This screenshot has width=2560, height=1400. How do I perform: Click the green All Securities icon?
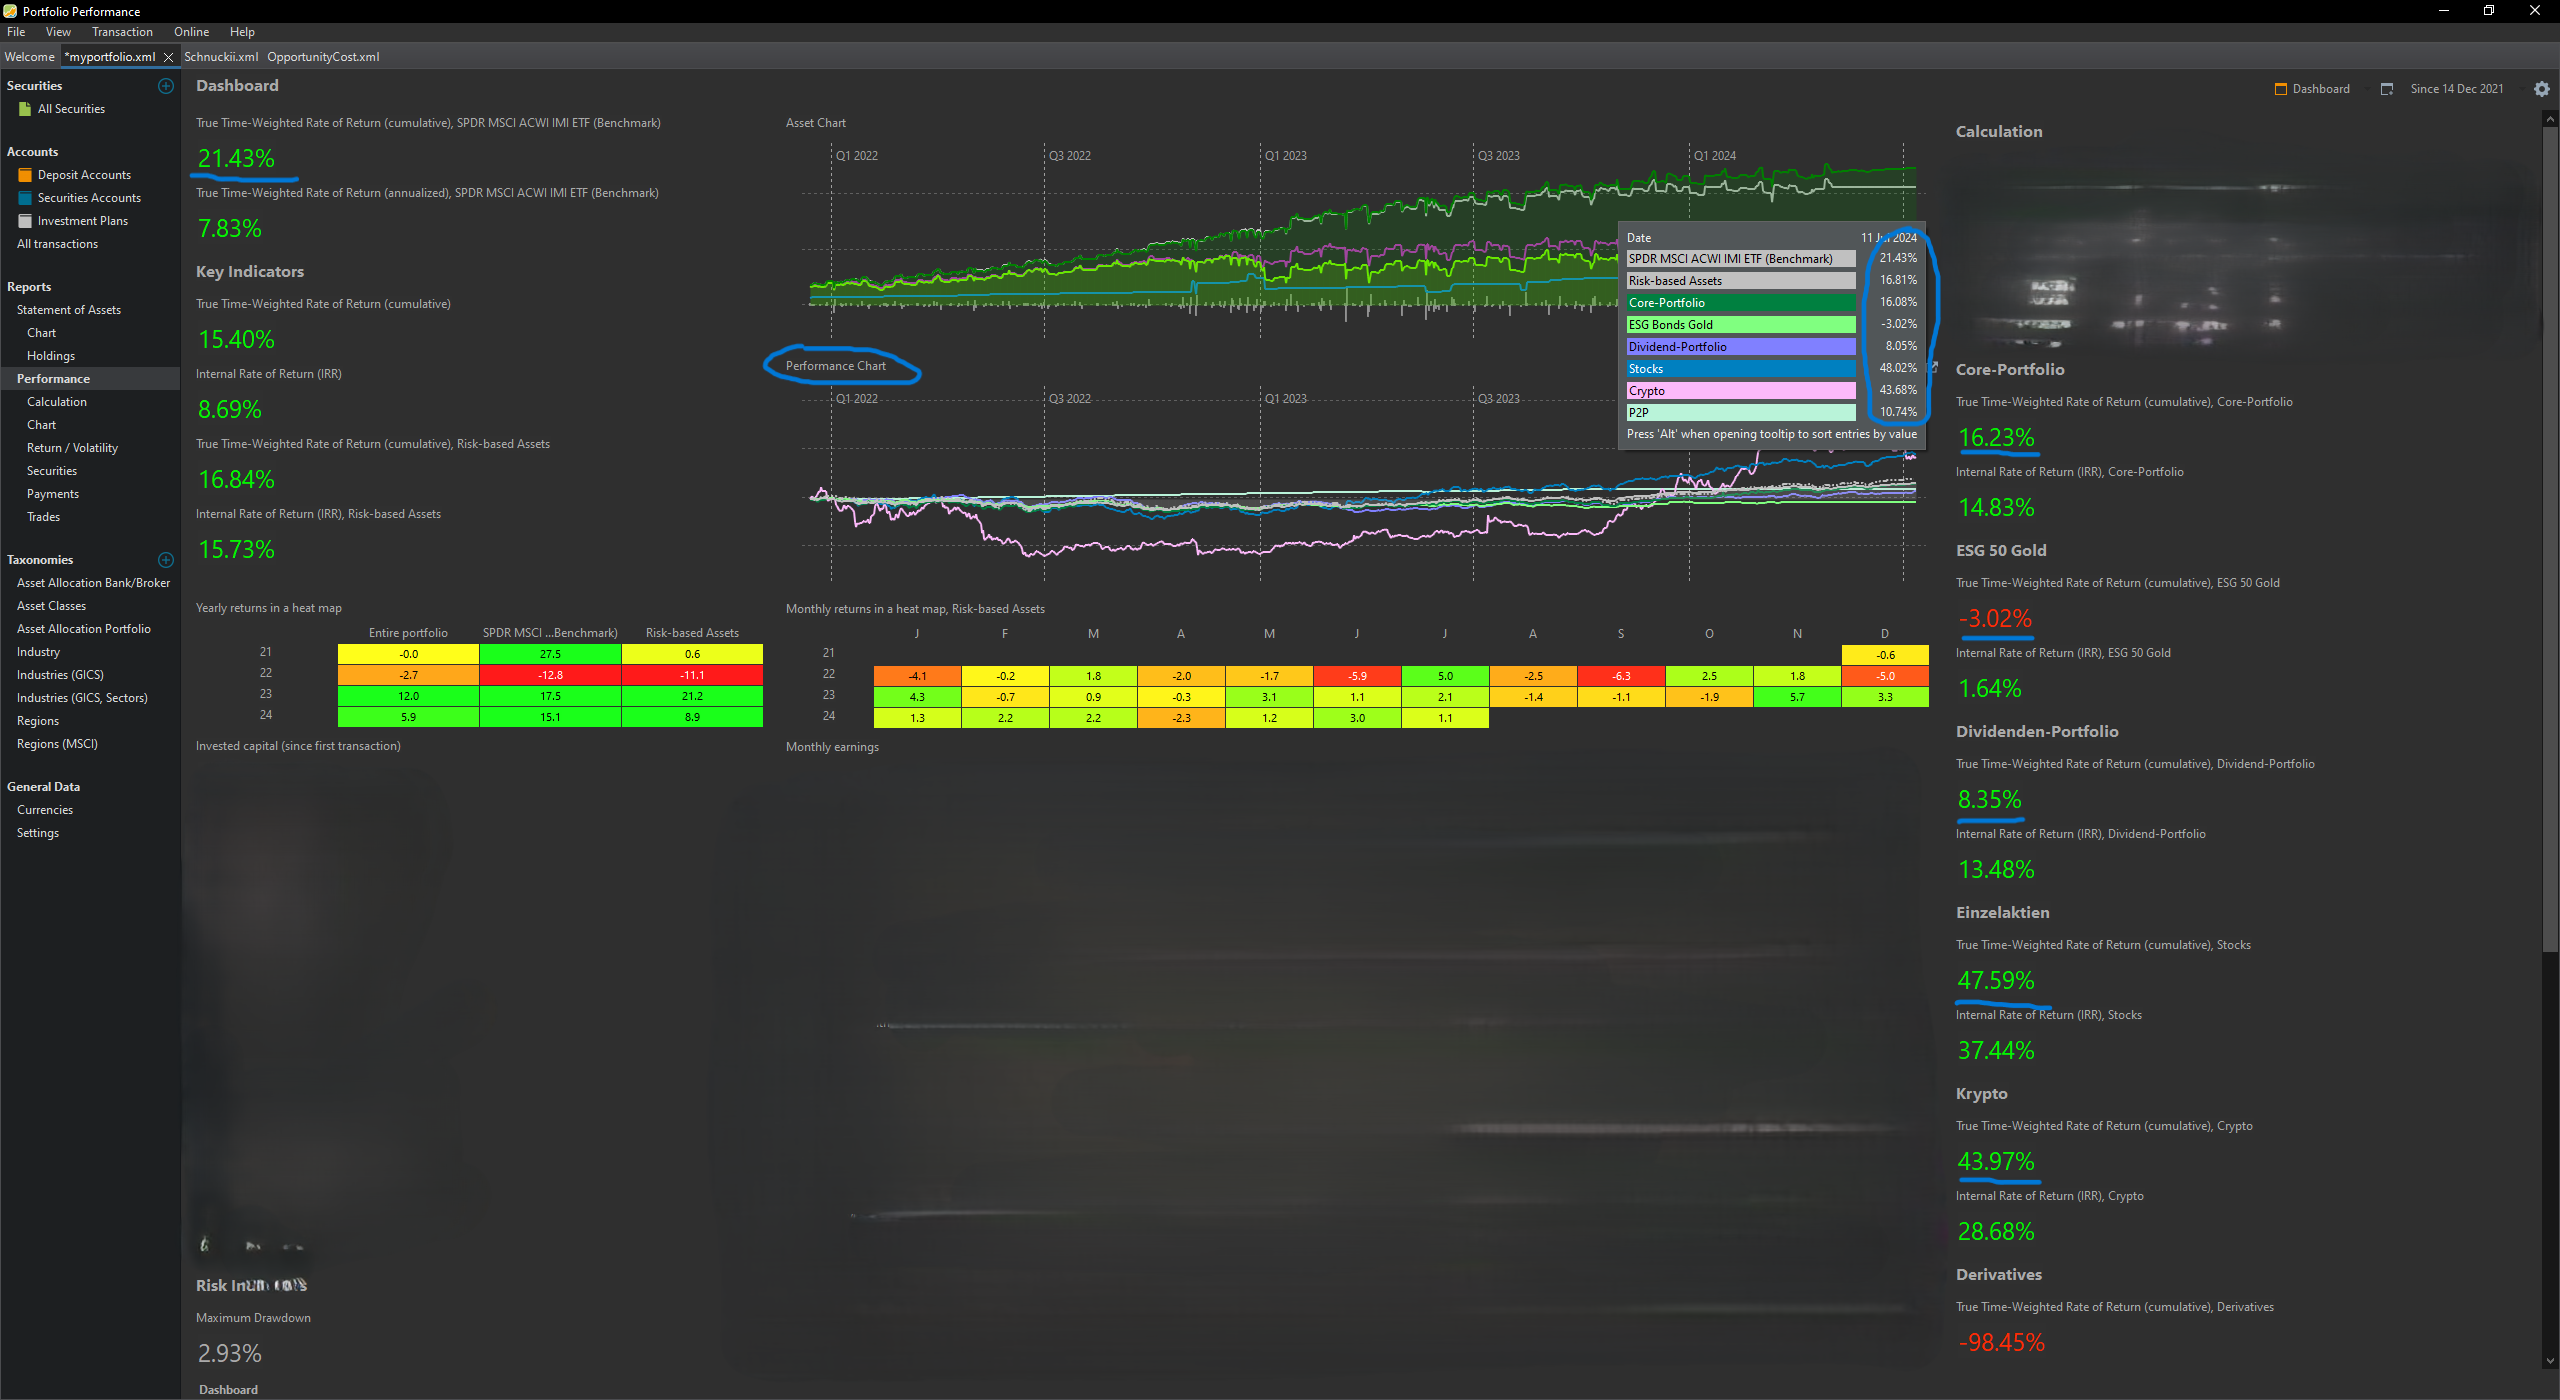click(x=25, y=109)
